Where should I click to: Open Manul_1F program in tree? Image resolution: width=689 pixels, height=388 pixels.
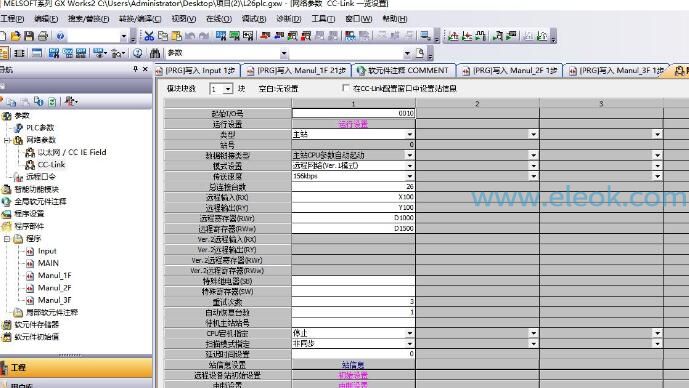click(x=54, y=276)
